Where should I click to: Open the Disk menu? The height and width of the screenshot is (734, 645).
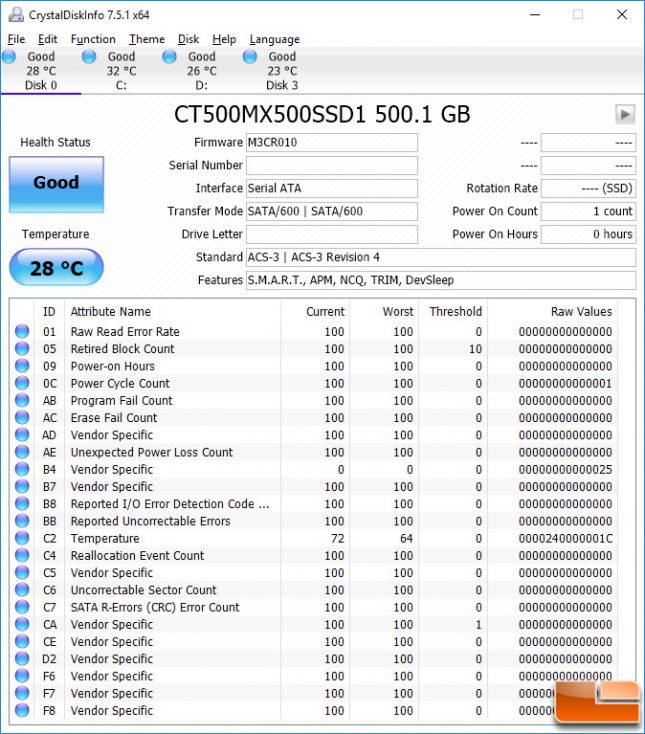(188, 39)
